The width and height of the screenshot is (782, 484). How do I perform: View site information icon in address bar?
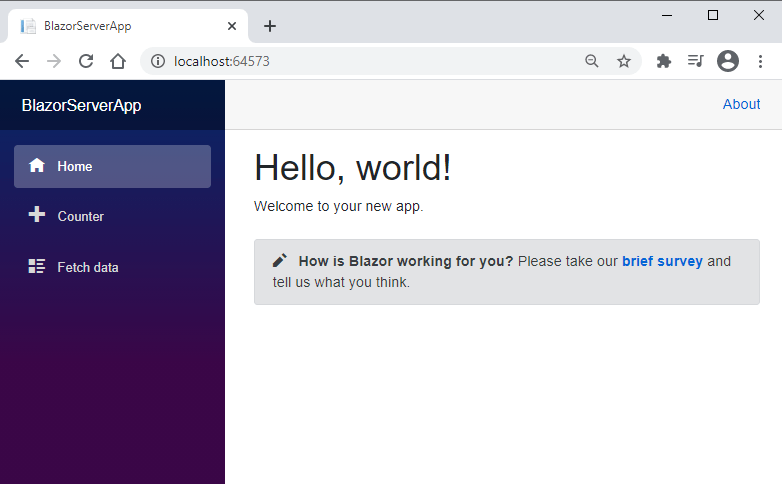158,61
